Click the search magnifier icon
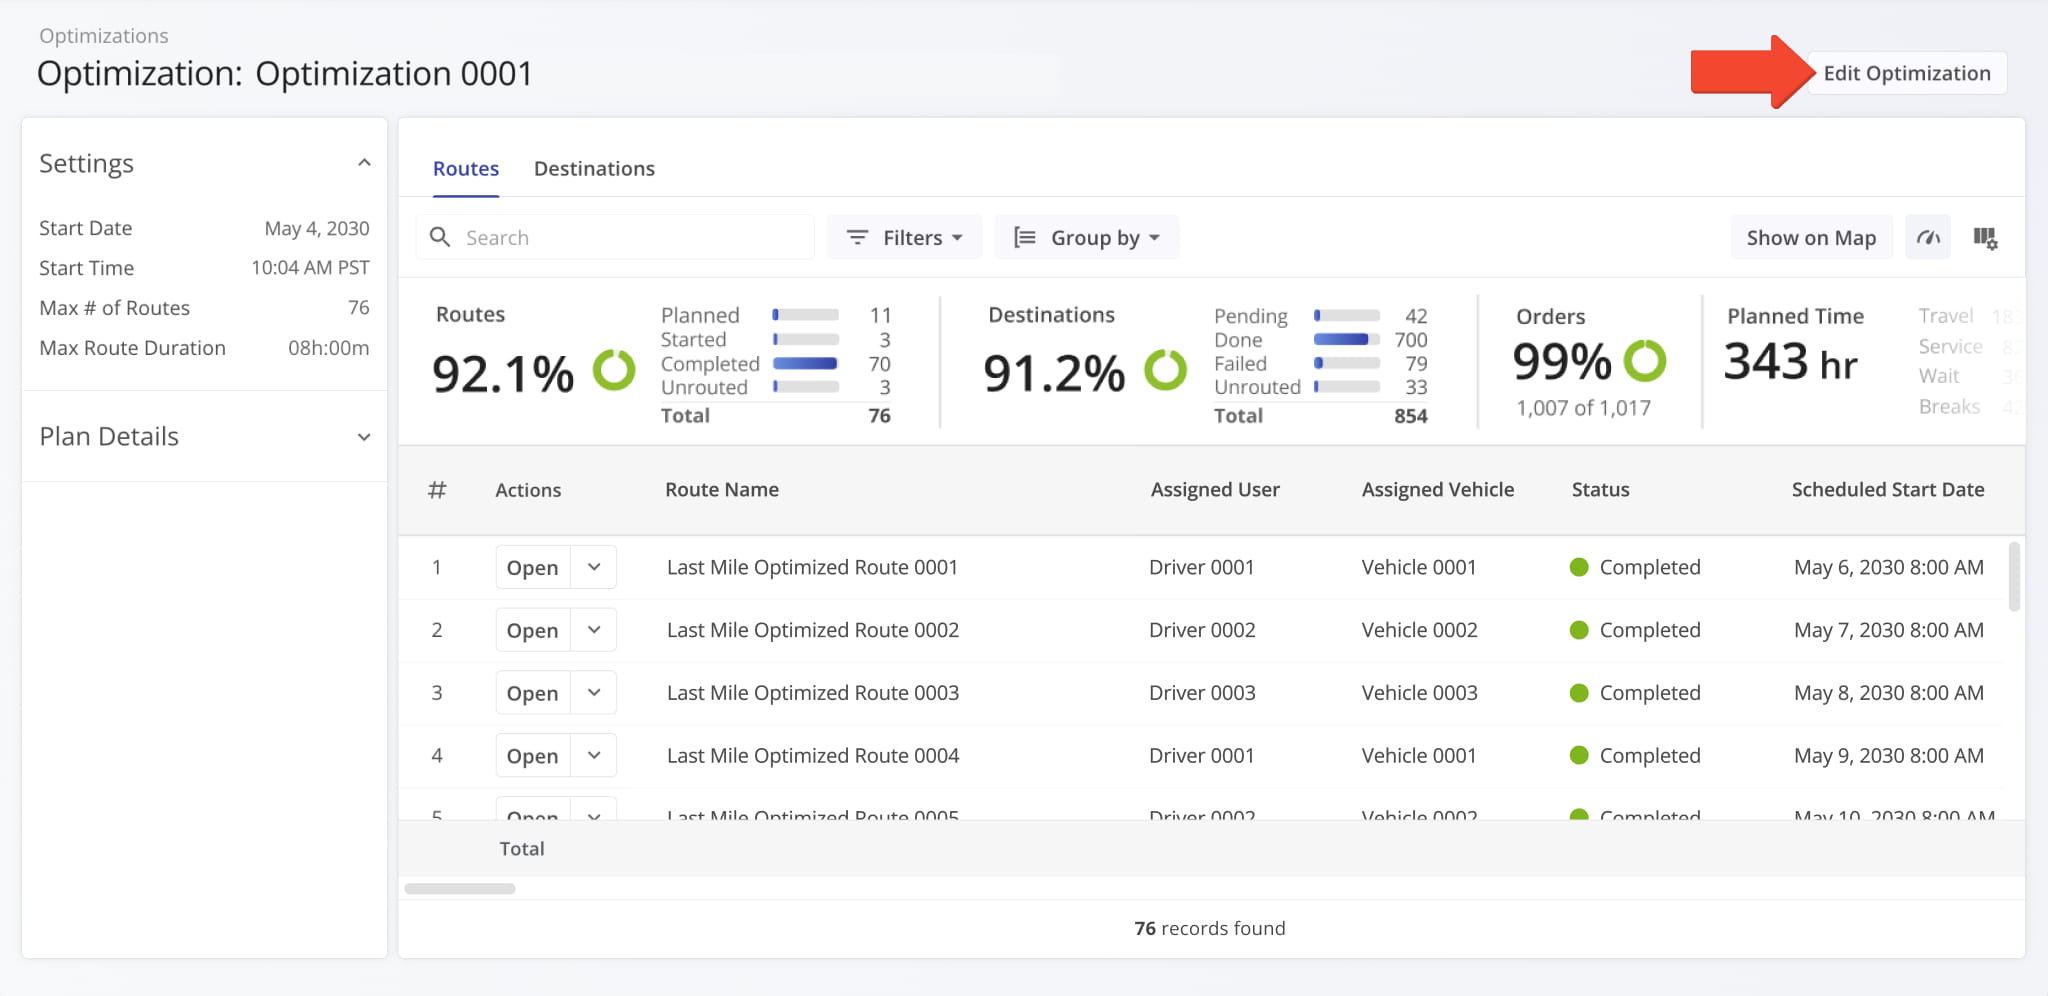The height and width of the screenshot is (996, 2048). click(x=440, y=237)
